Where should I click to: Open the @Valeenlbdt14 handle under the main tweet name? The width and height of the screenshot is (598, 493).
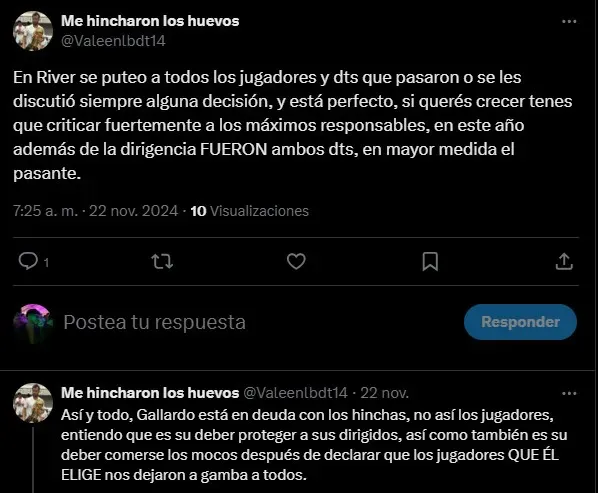click(113, 41)
